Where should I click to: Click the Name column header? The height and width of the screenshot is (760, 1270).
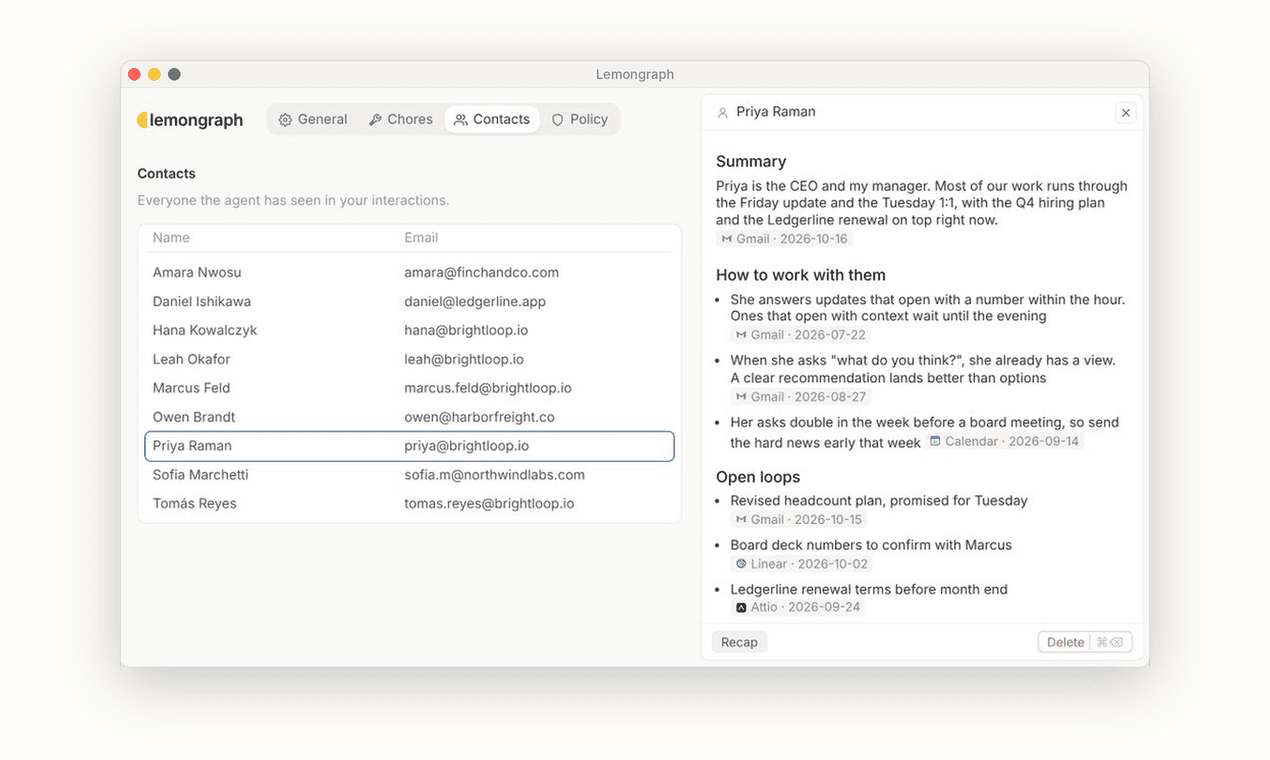pyautogui.click(x=171, y=238)
